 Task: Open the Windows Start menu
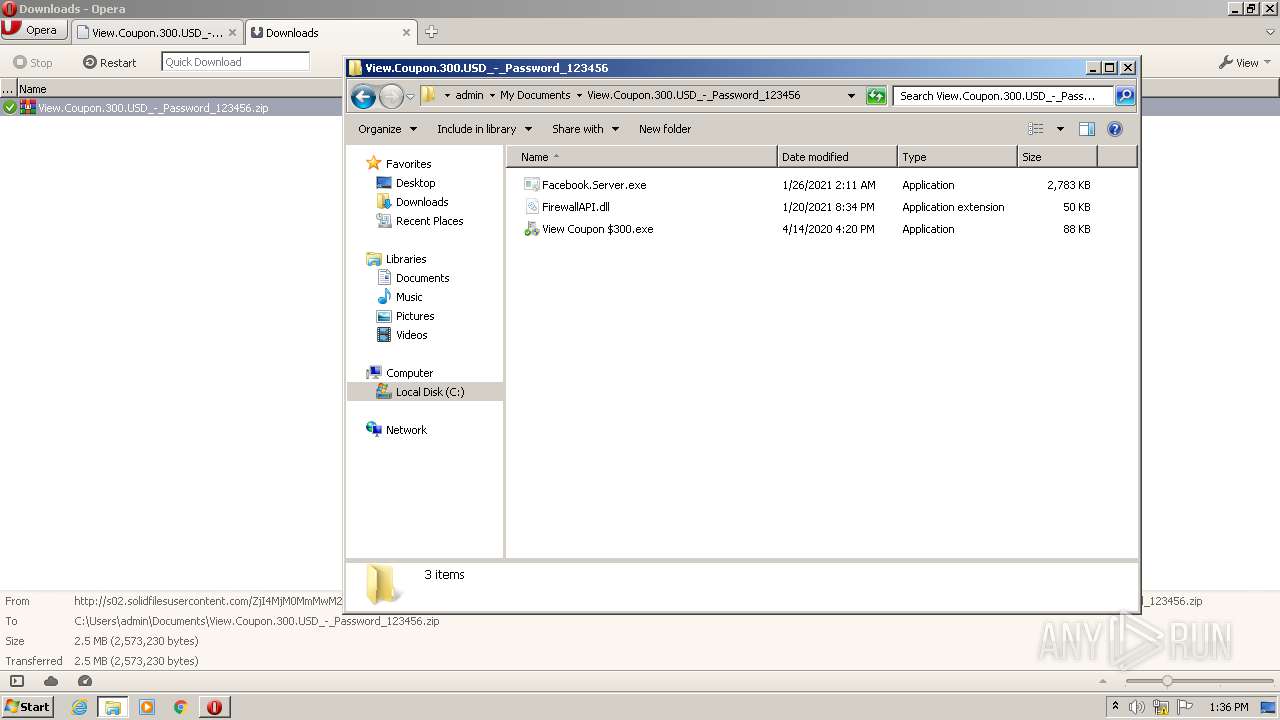28,706
